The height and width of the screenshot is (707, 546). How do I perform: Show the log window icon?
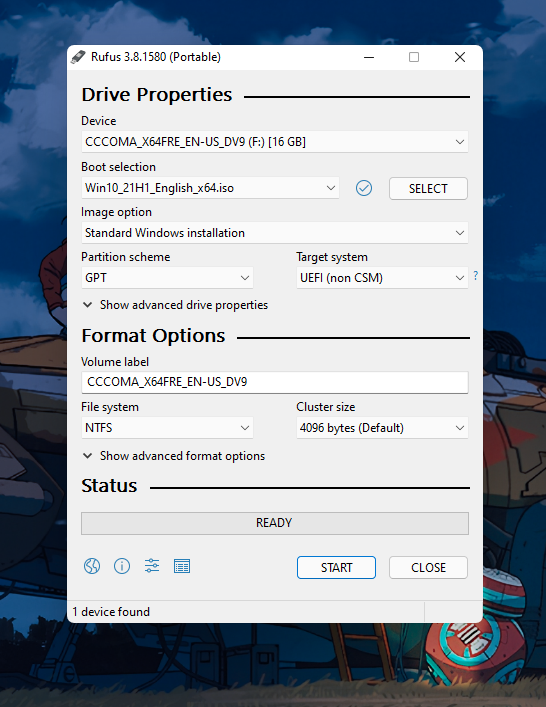[182, 566]
